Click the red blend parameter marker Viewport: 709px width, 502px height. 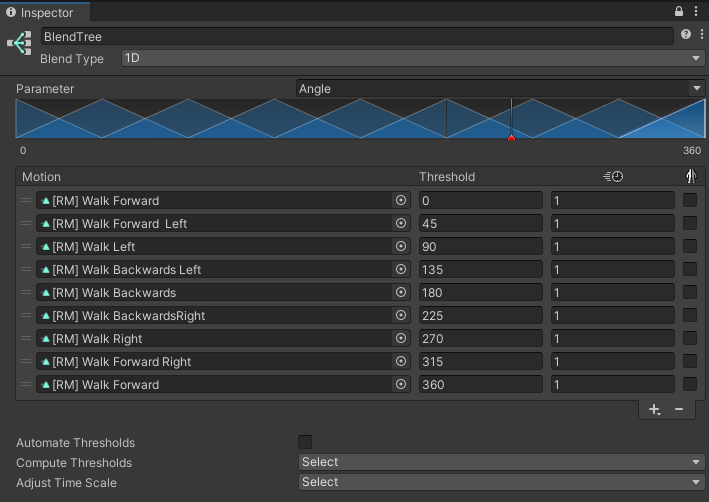pyautogui.click(x=511, y=137)
